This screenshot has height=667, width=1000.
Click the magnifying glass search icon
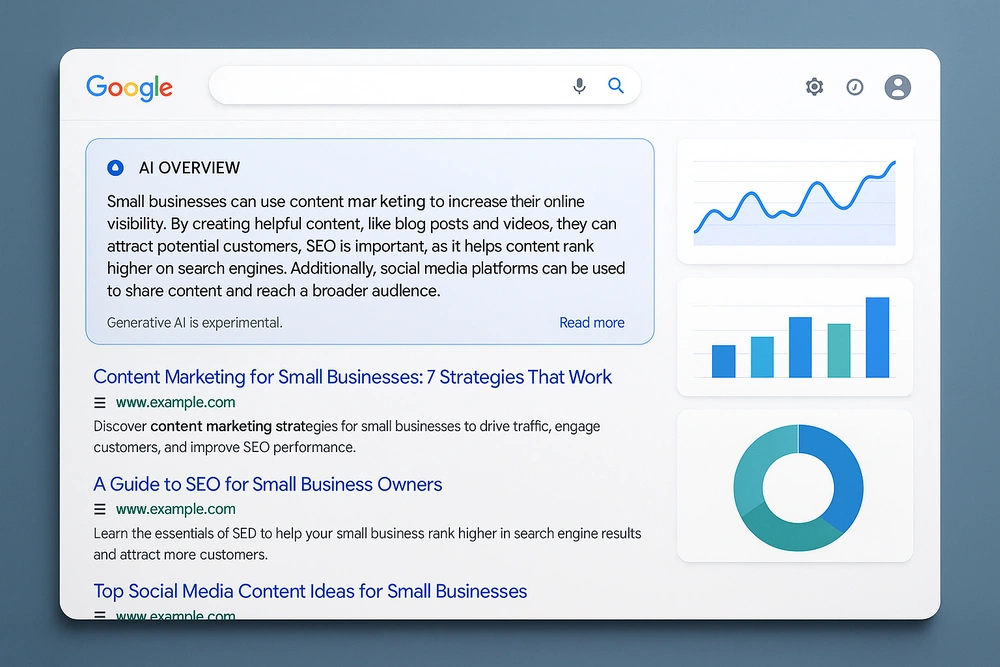[616, 86]
